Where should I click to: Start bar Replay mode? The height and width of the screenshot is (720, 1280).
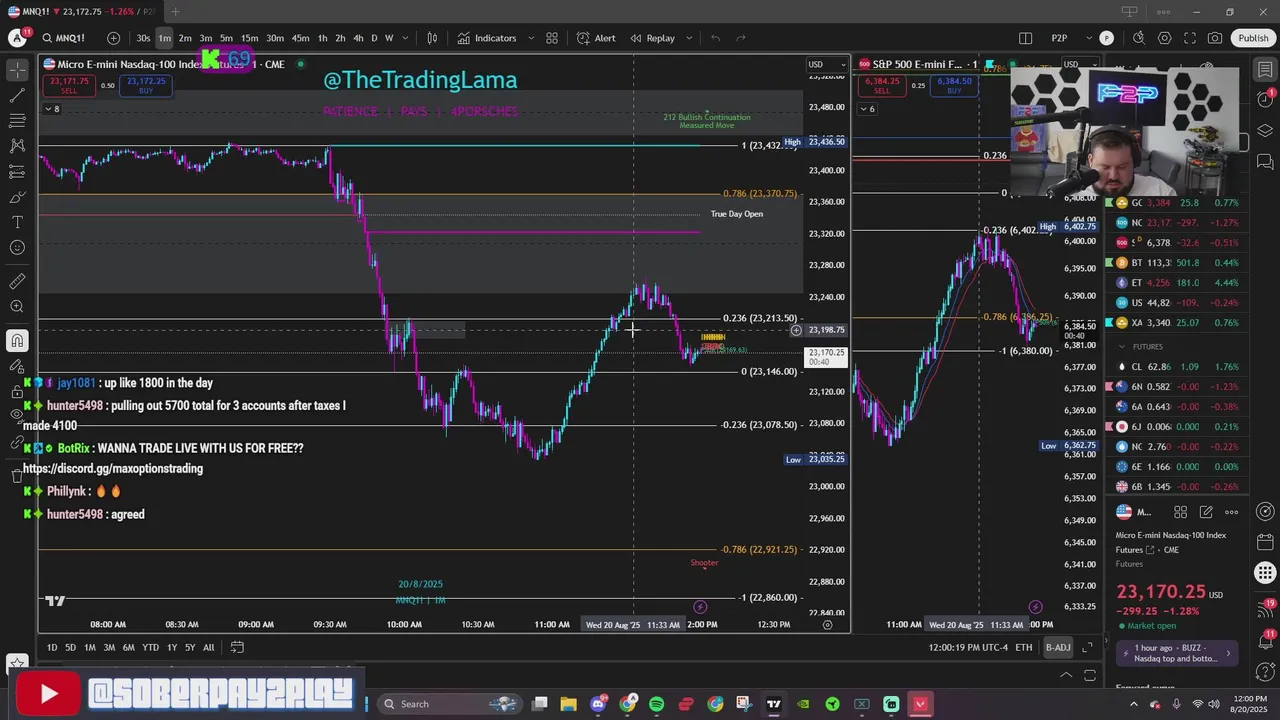(652, 38)
